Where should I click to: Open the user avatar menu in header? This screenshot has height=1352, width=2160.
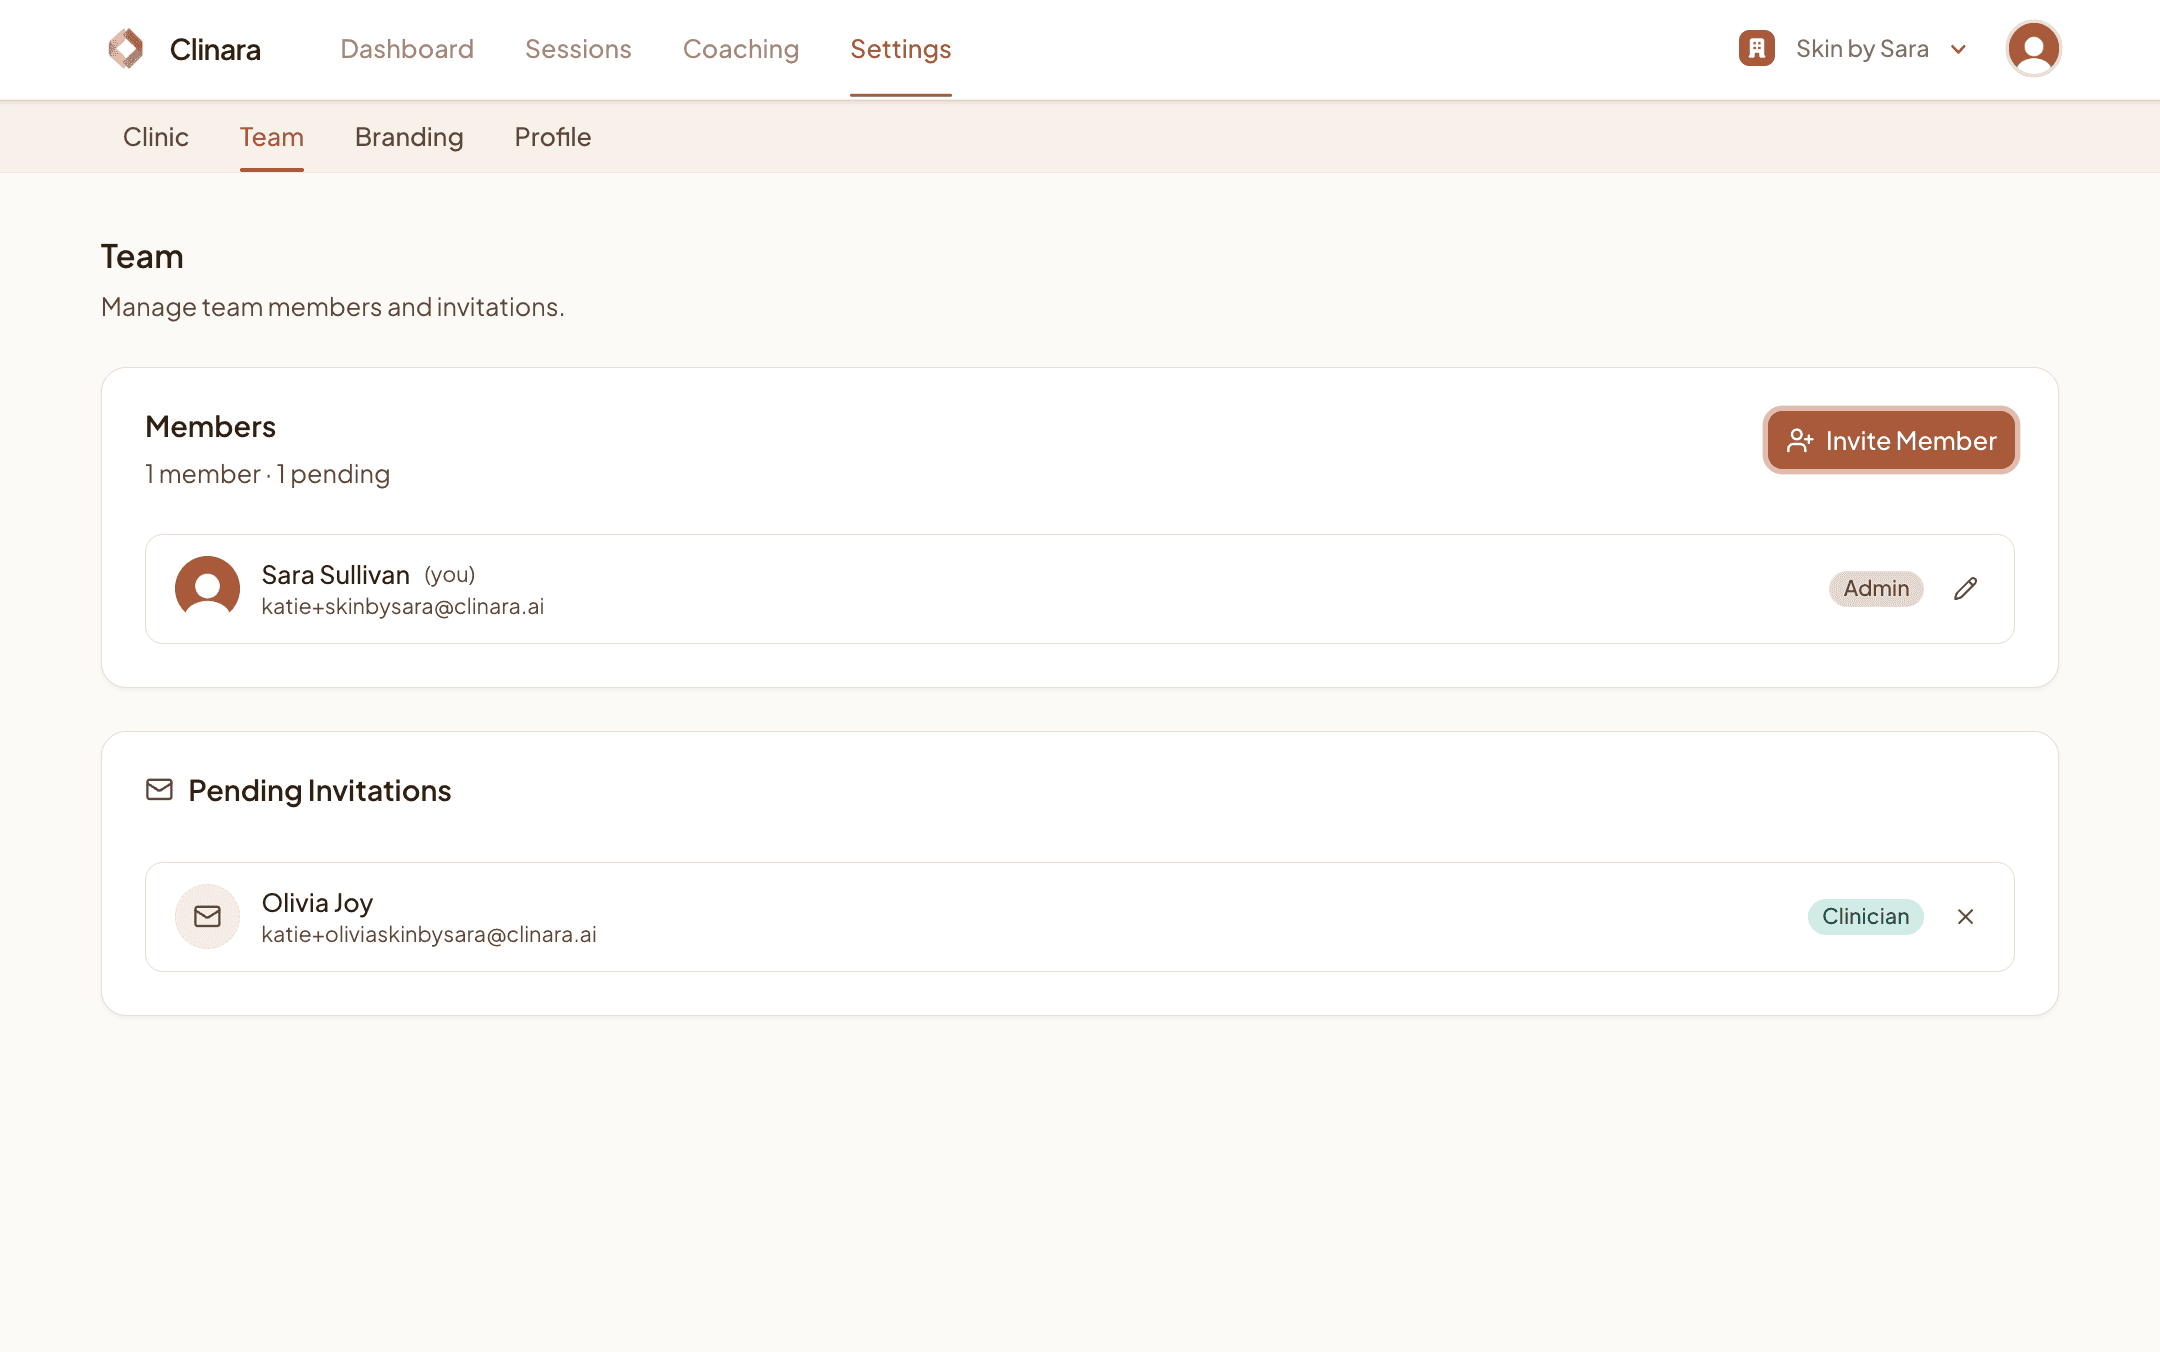pyautogui.click(x=2033, y=48)
